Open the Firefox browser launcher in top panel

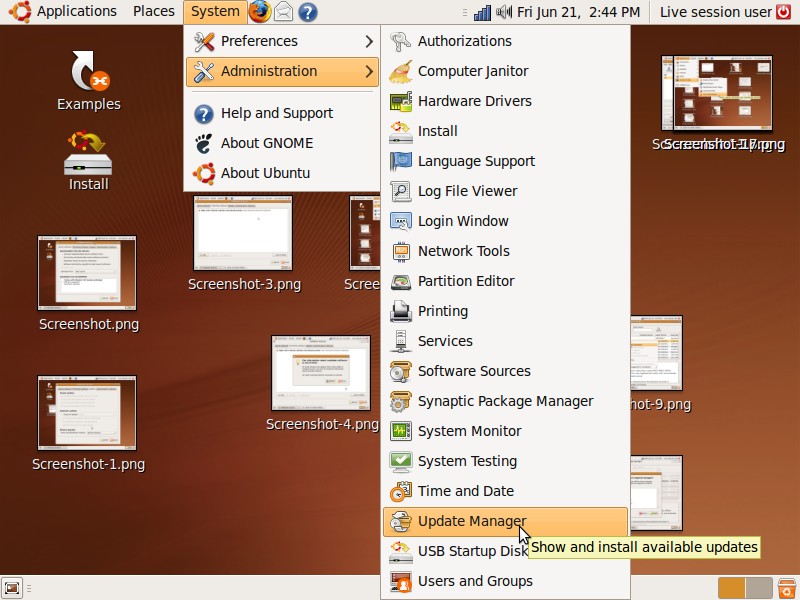[x=260, y=12]
